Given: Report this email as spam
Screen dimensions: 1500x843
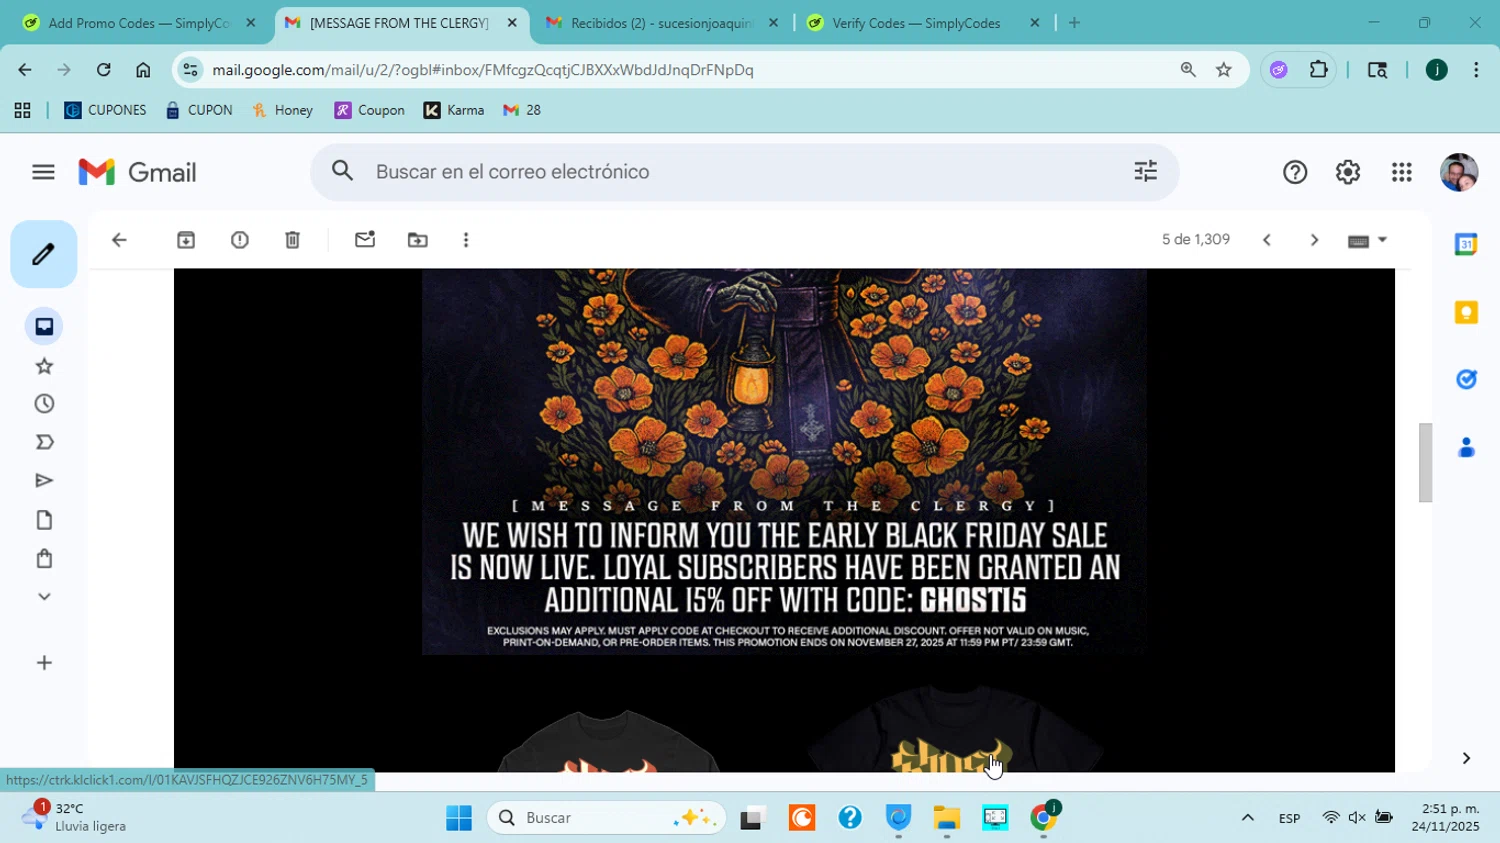Looking at the screenshot, I should [x=240, y=240].
